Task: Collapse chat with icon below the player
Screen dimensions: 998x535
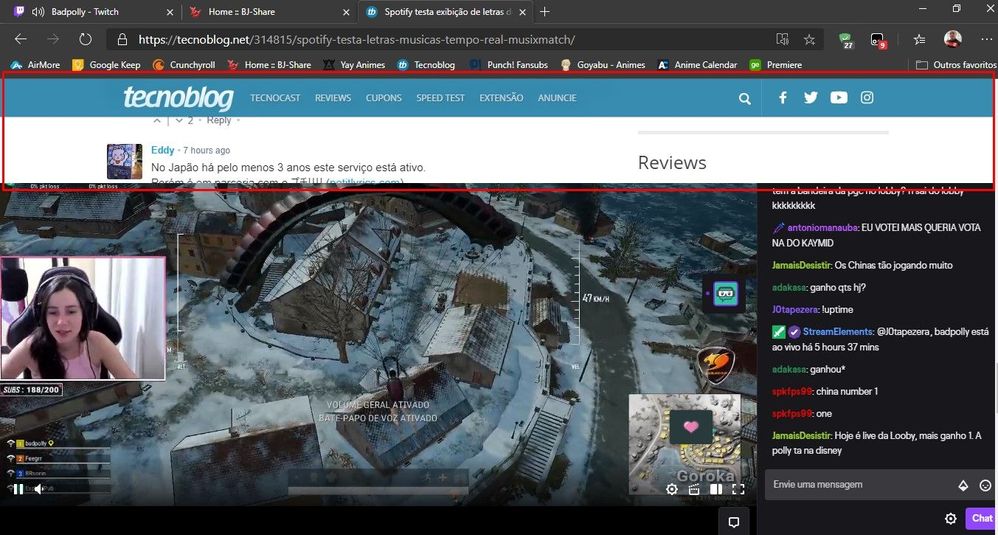Action: pyautogui.click(x=734, y=522)
